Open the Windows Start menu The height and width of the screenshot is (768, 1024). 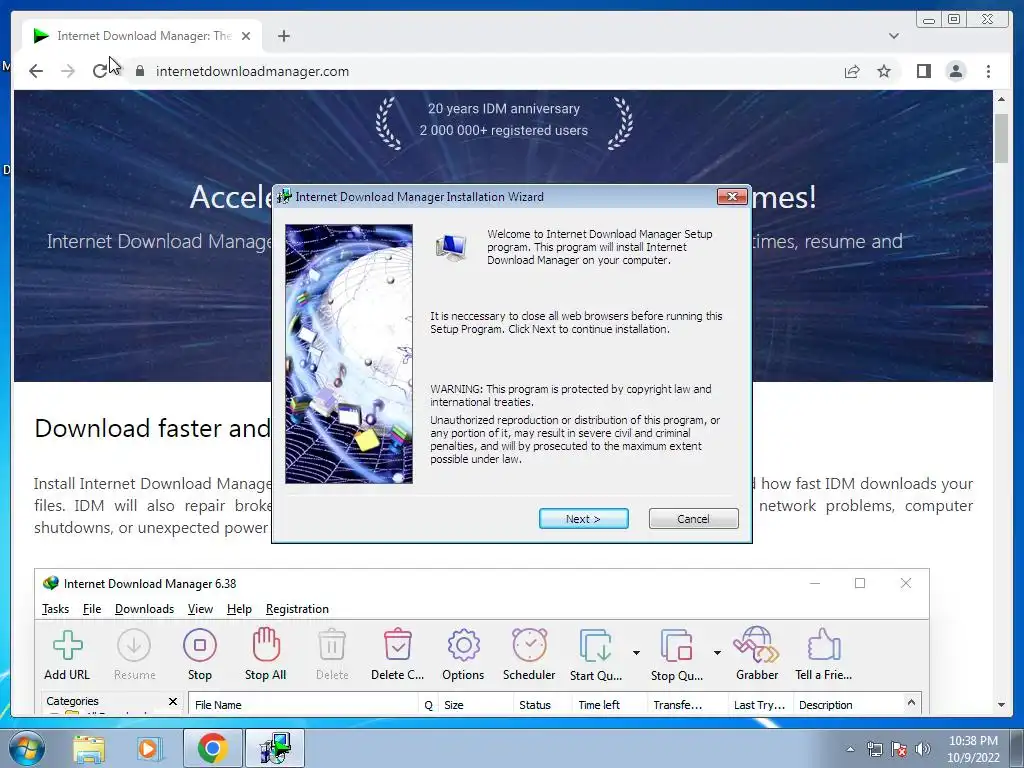25,748
